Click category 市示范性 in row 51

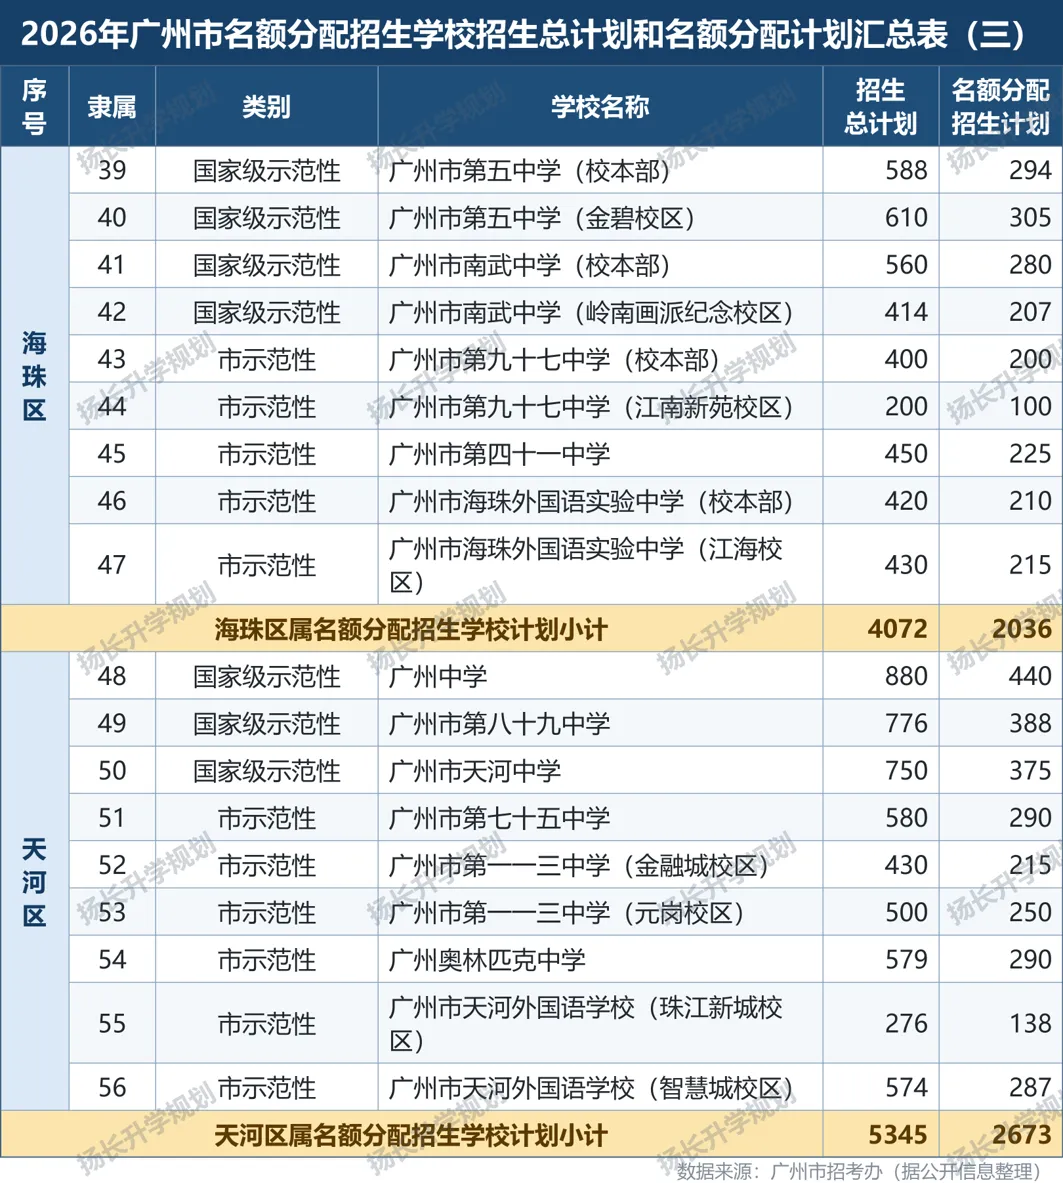click(x=266, y=818)
